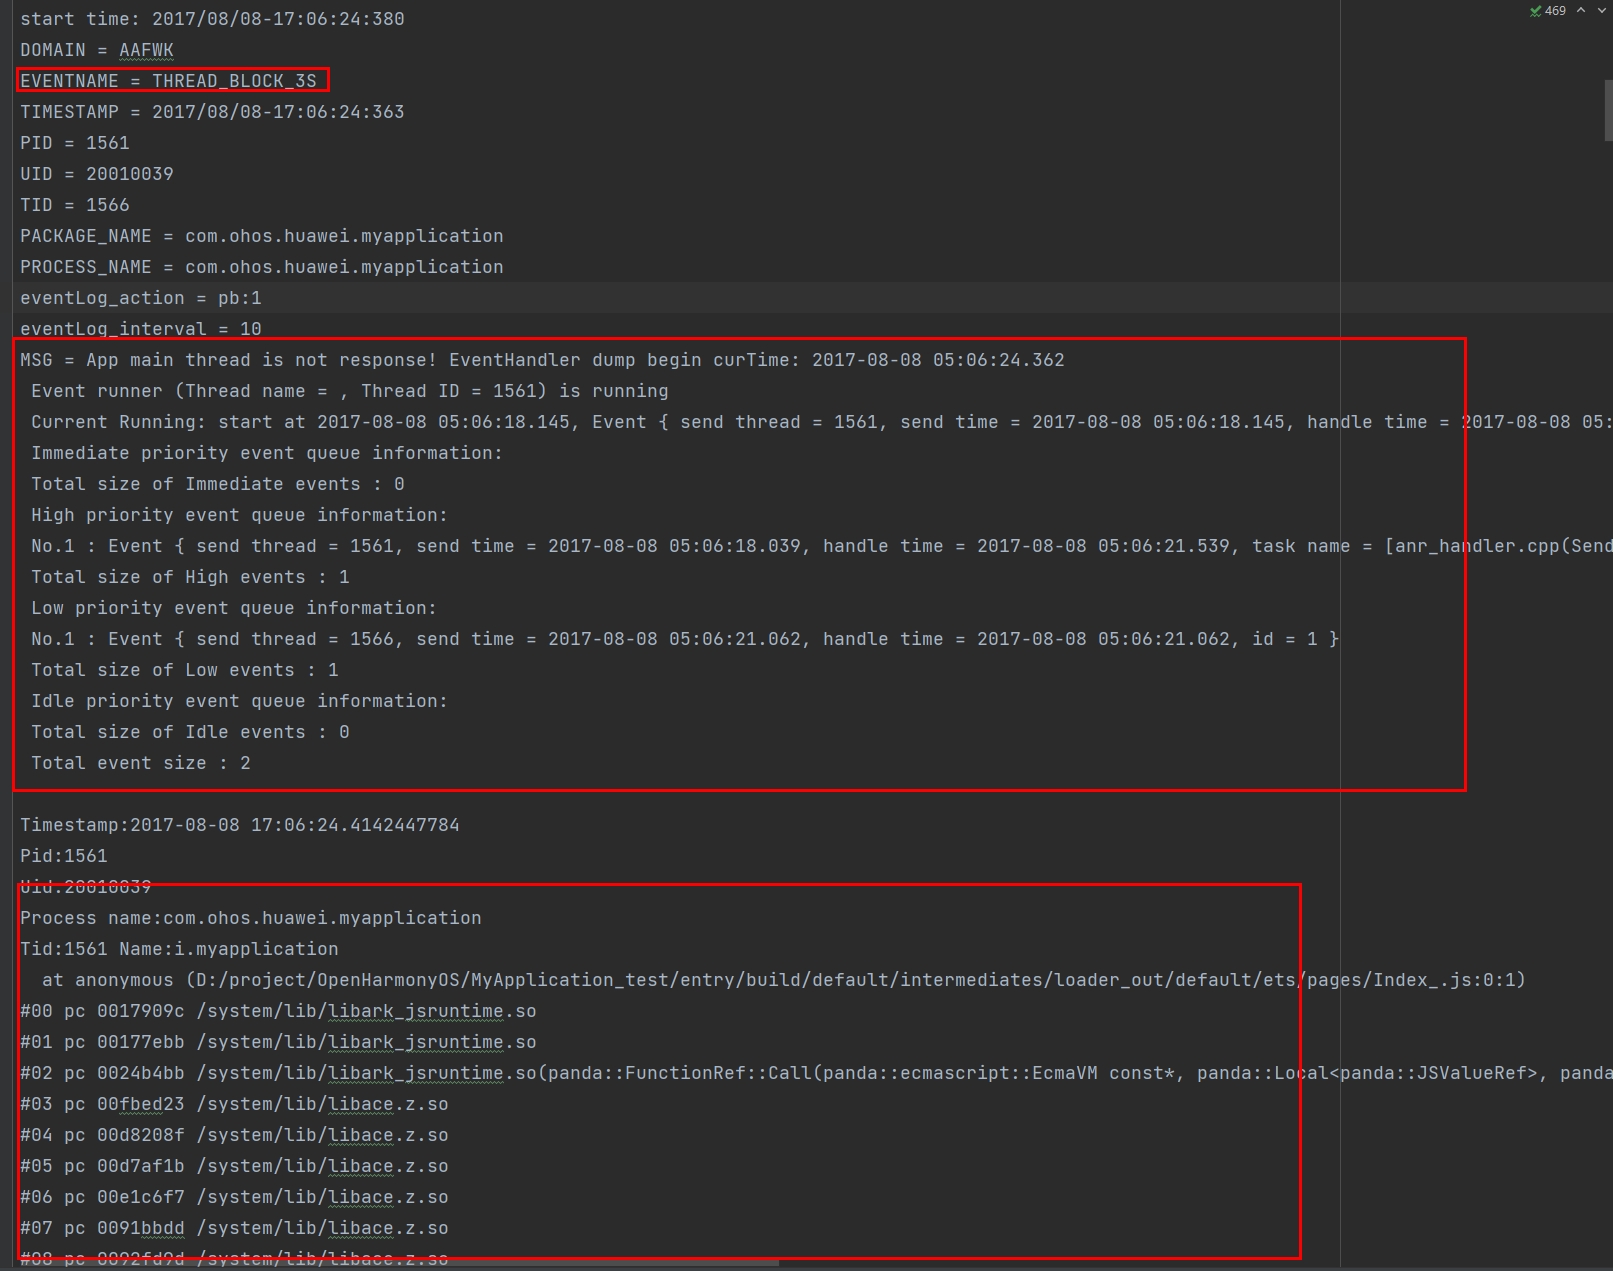Click the MSG App main thread line
Image resolution: width=1613 pixels, height=1271 pixels.
[541, 360]
